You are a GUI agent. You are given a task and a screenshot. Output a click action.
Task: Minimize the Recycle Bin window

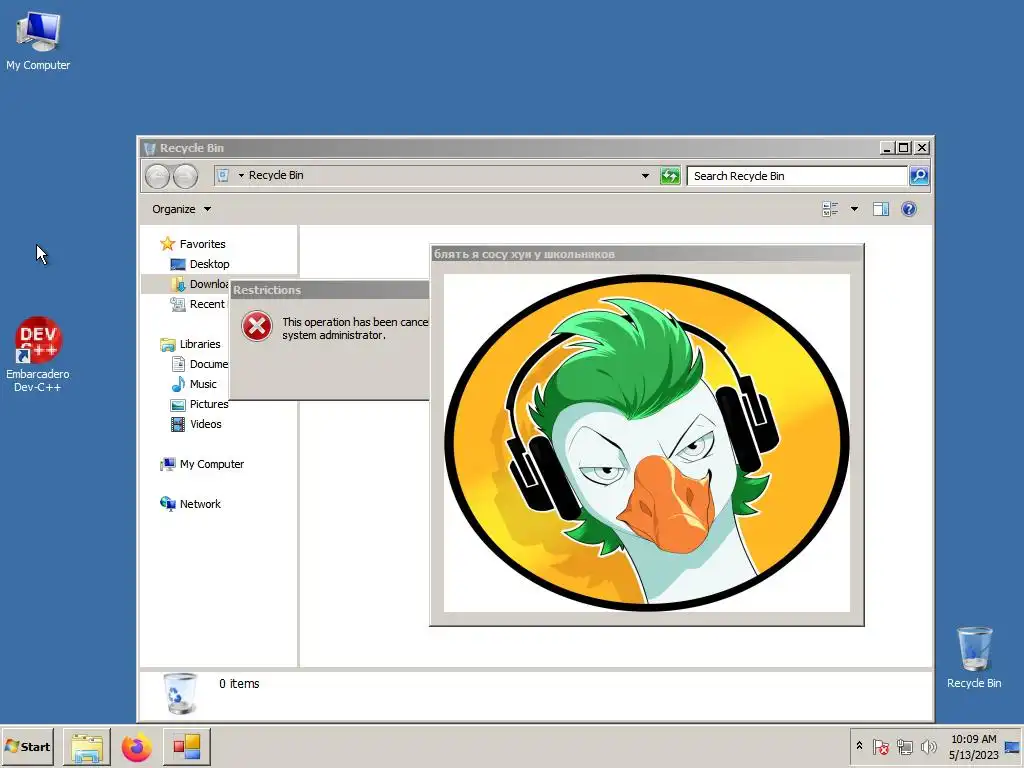pos(887,148)
